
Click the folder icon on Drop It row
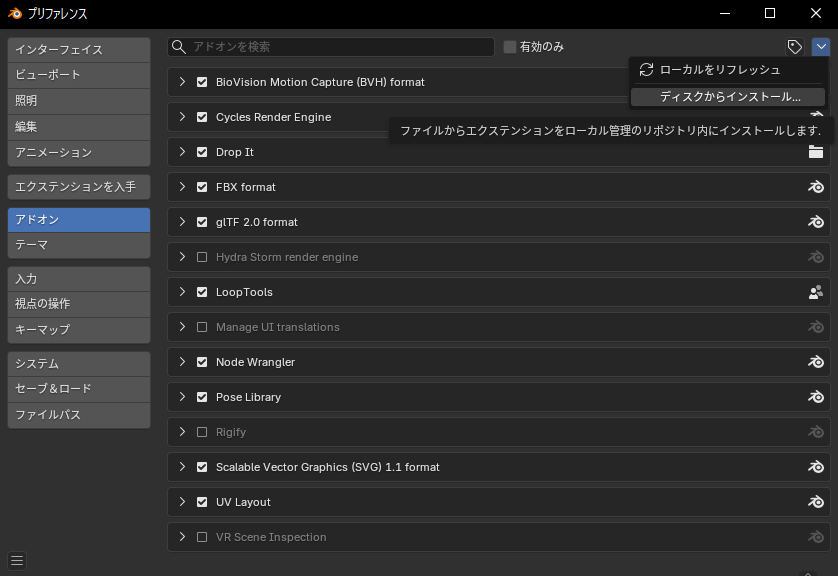[x=816, y=152]
